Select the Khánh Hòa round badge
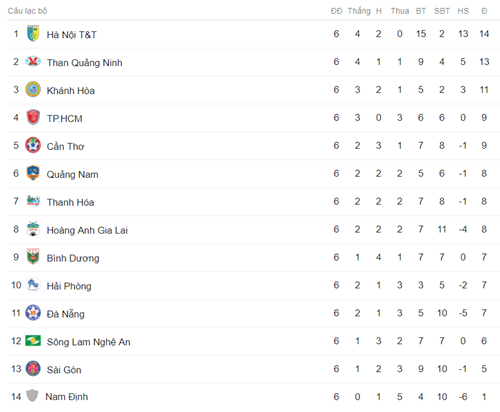500x412 pixels. [33, 89]
